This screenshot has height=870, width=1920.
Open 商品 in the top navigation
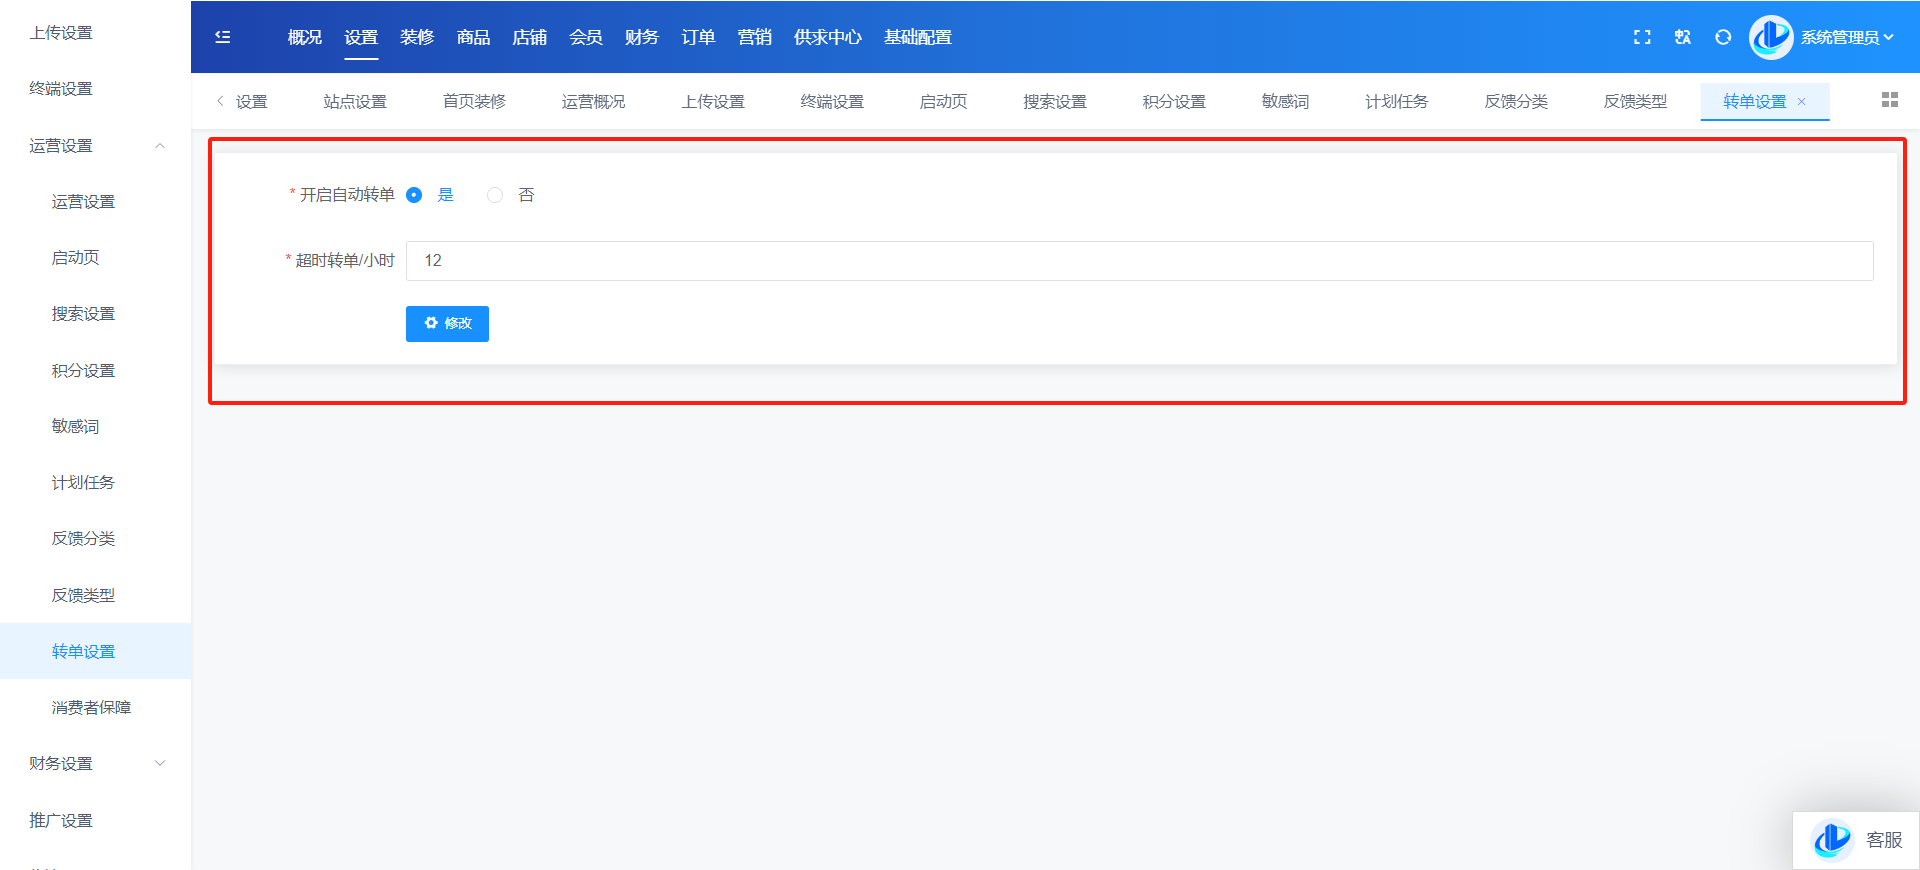pyautogui.click(x=473, y=37)
